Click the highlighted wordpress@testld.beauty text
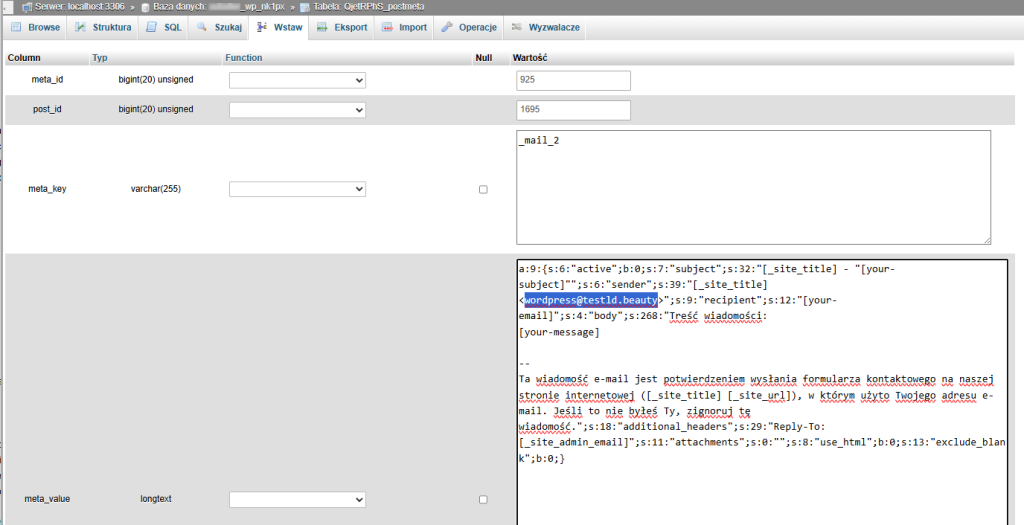Image resolution: width=1024 pixels, height=525 pixels. tap(591, 300)
